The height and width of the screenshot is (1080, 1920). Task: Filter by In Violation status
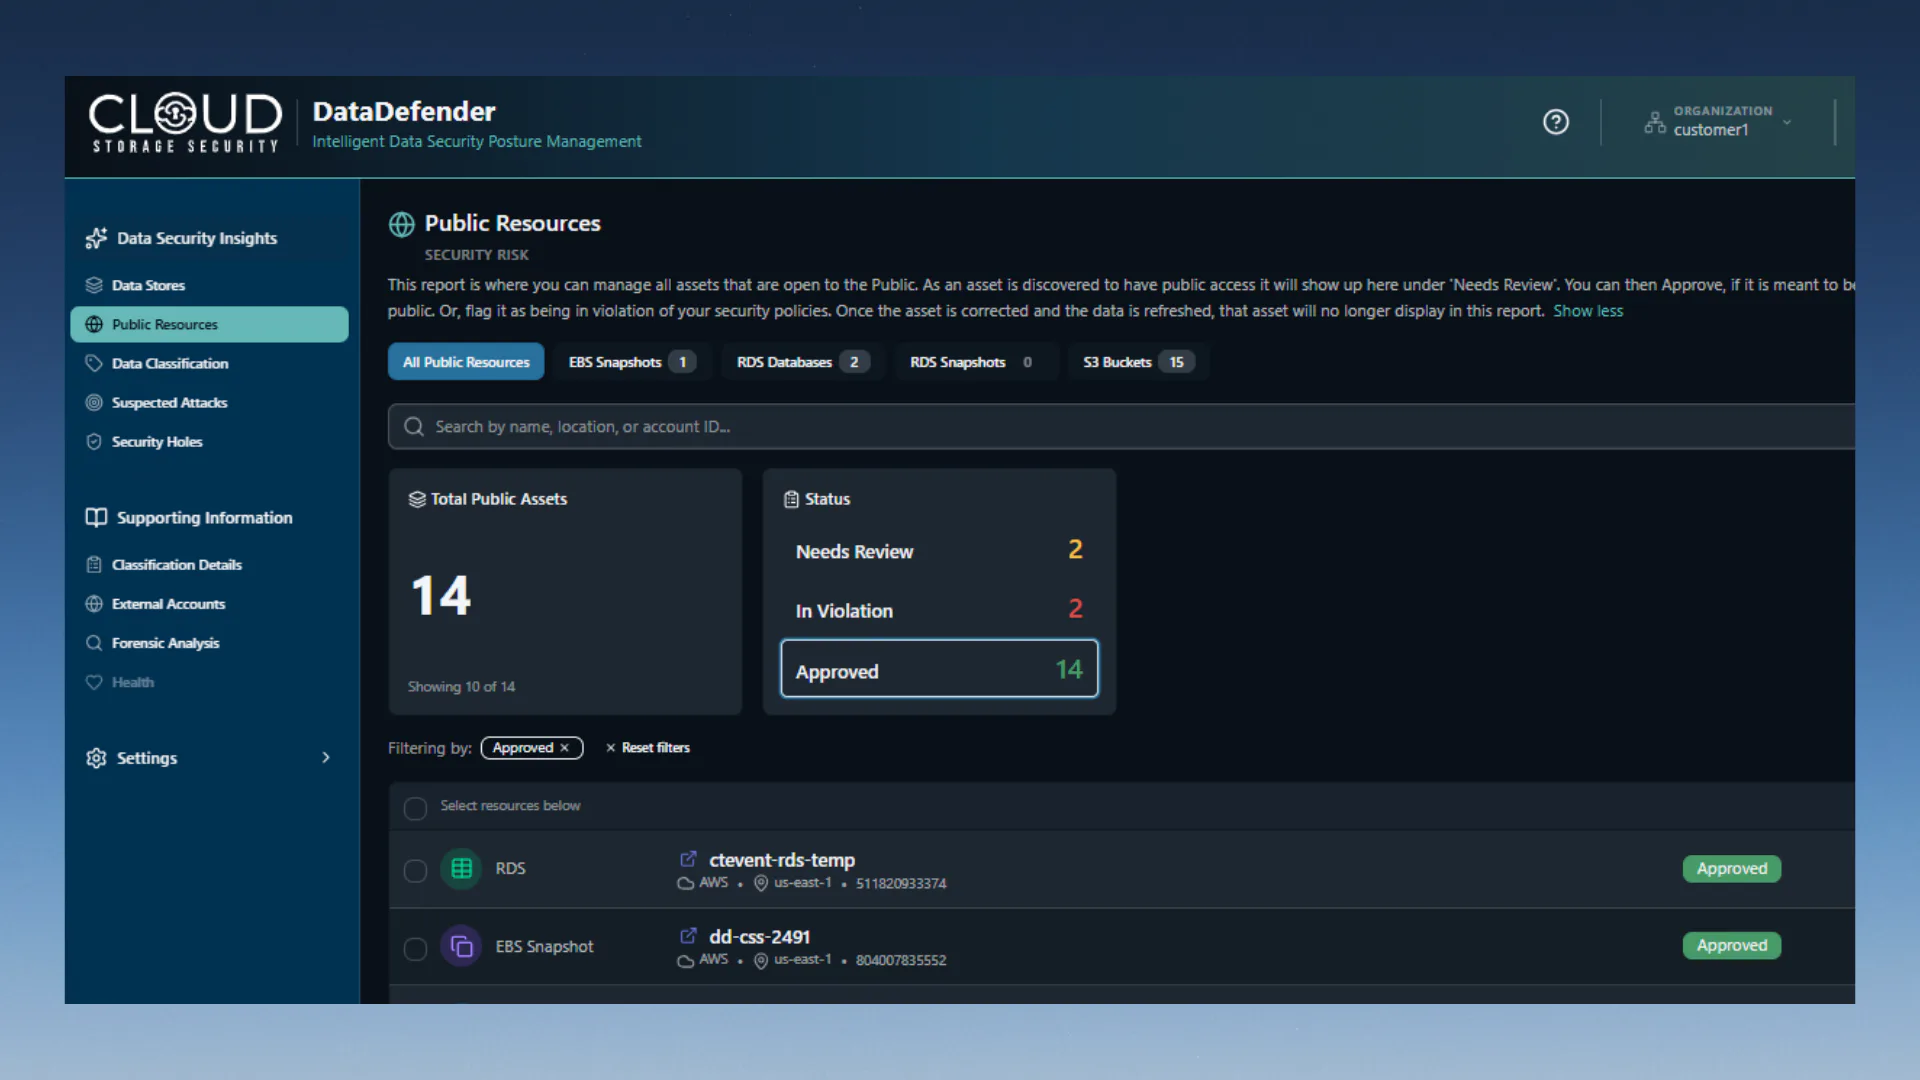pyautogui.click(x=939, y=610)
